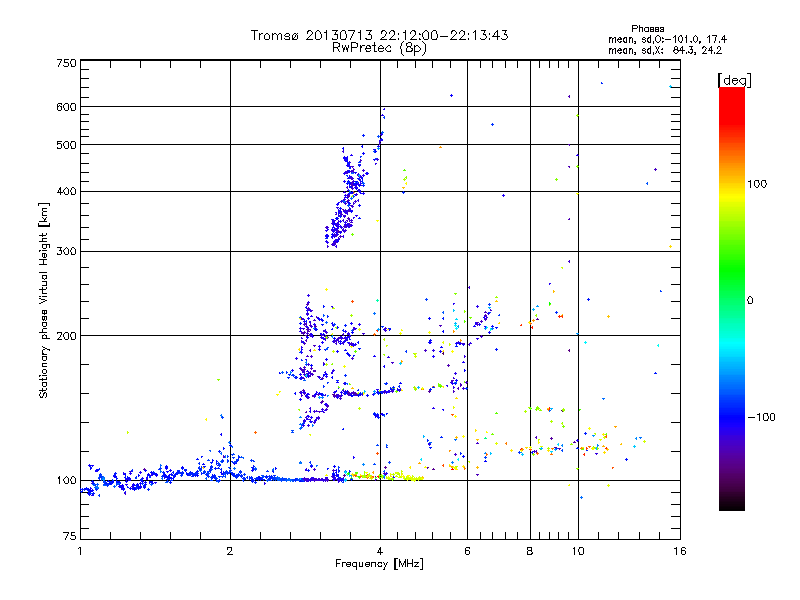Click the 'mean, sd,X: 84.3, 24.2' statistics line
This screenshot has height=600, width=800.
[665, 50]
